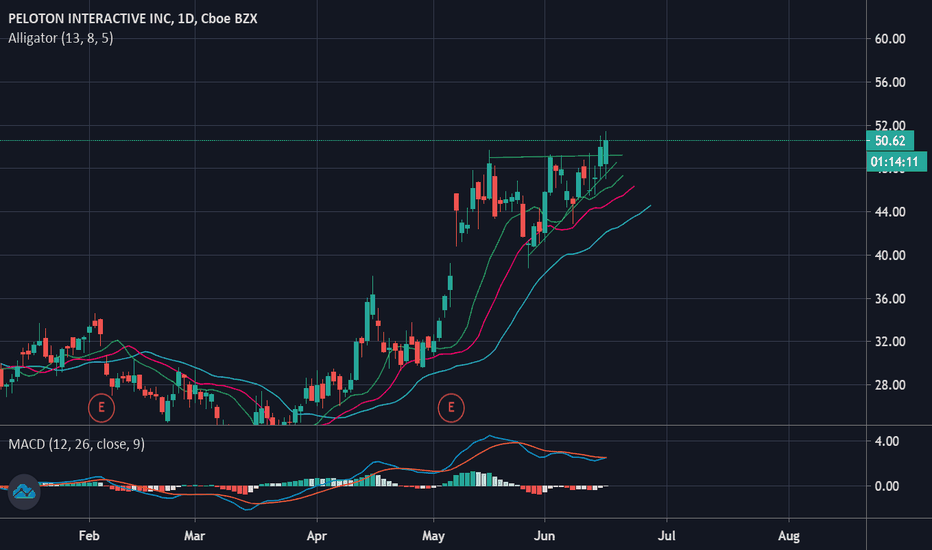Image resolution: width=932 pixels, height=550 pixels.
Task: Click the Aug date axis label
Action: point(789,536)
